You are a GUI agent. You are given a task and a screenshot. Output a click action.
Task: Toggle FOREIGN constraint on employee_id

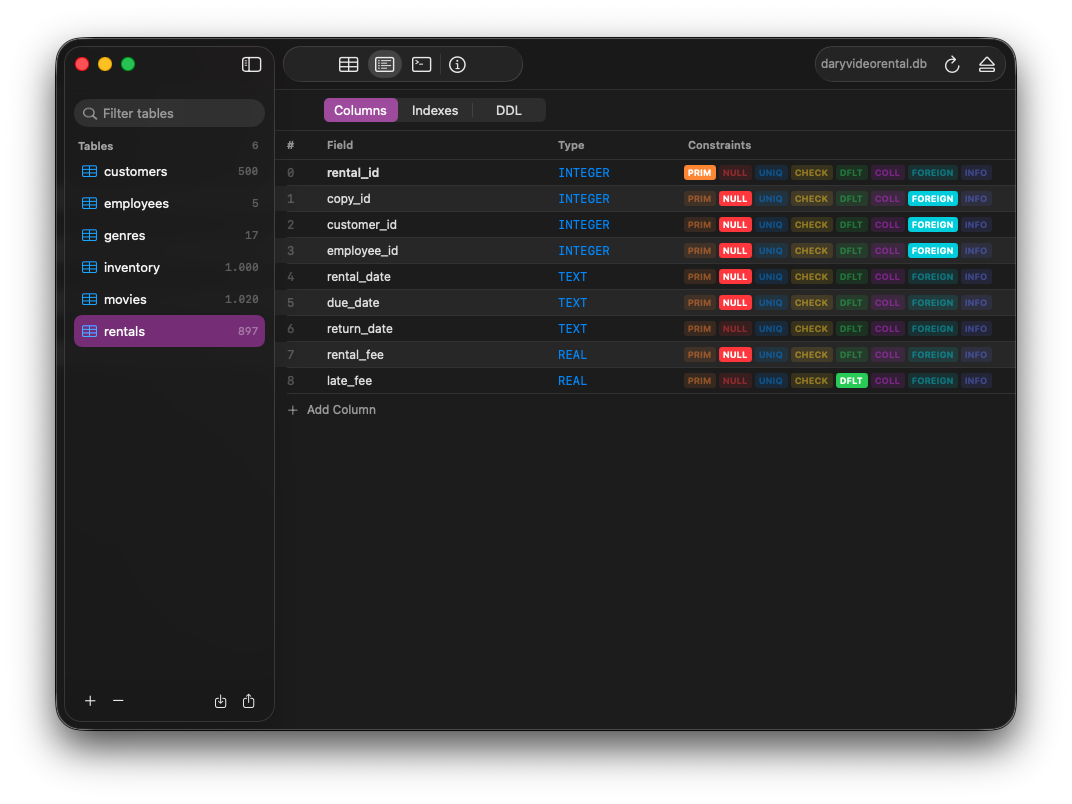tap(933, 251)
